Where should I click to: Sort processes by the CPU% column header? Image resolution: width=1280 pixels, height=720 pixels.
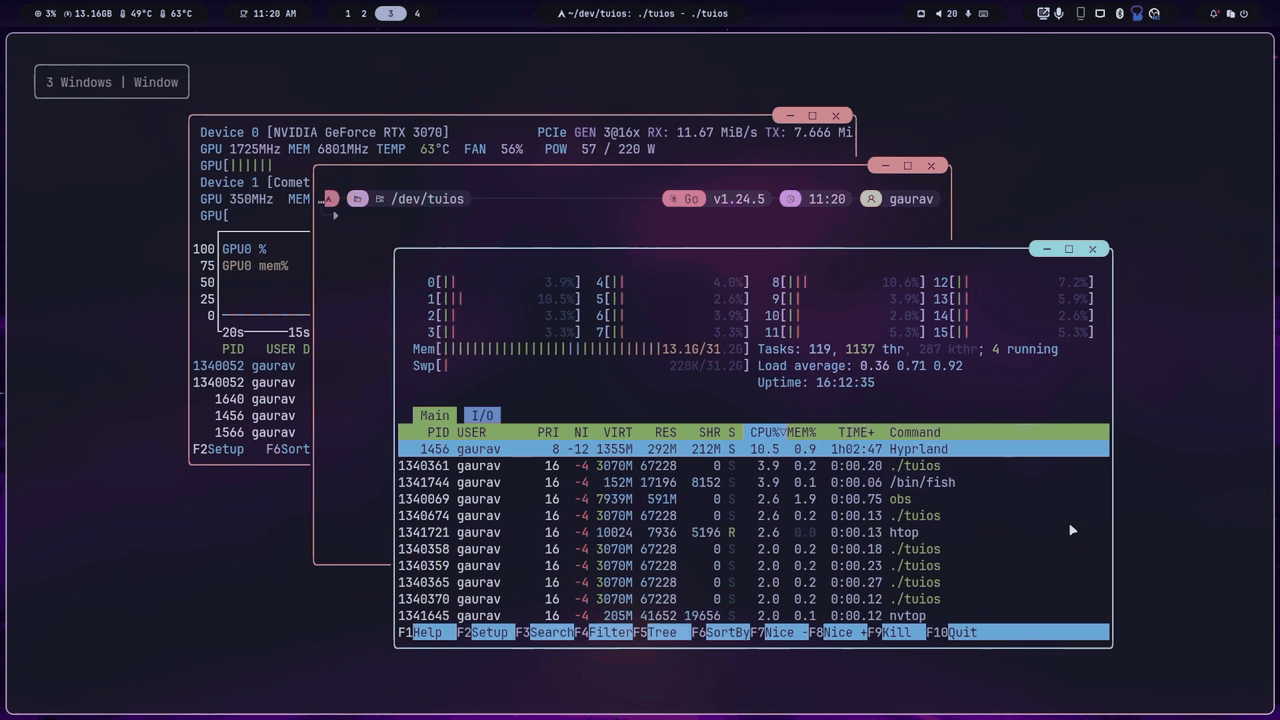(765, 432)
